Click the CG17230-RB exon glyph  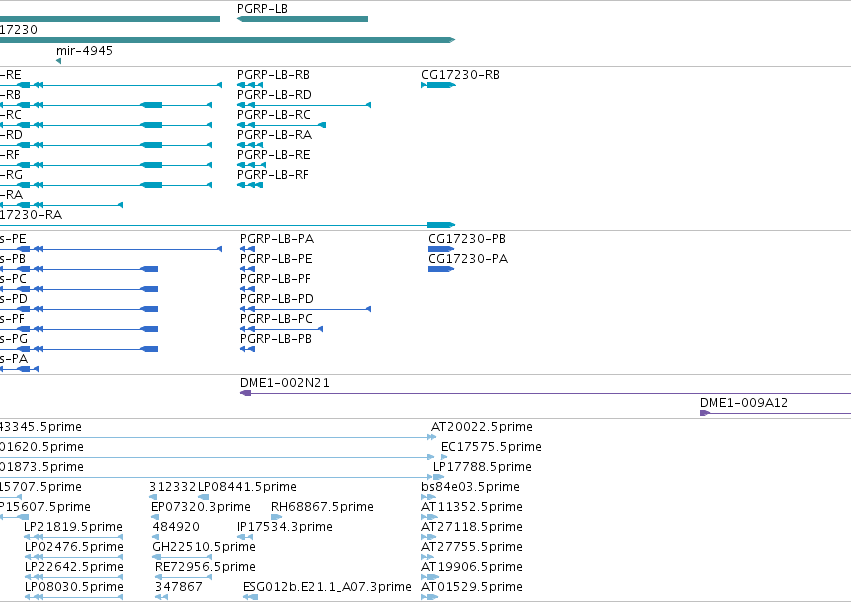click(439, 85)
